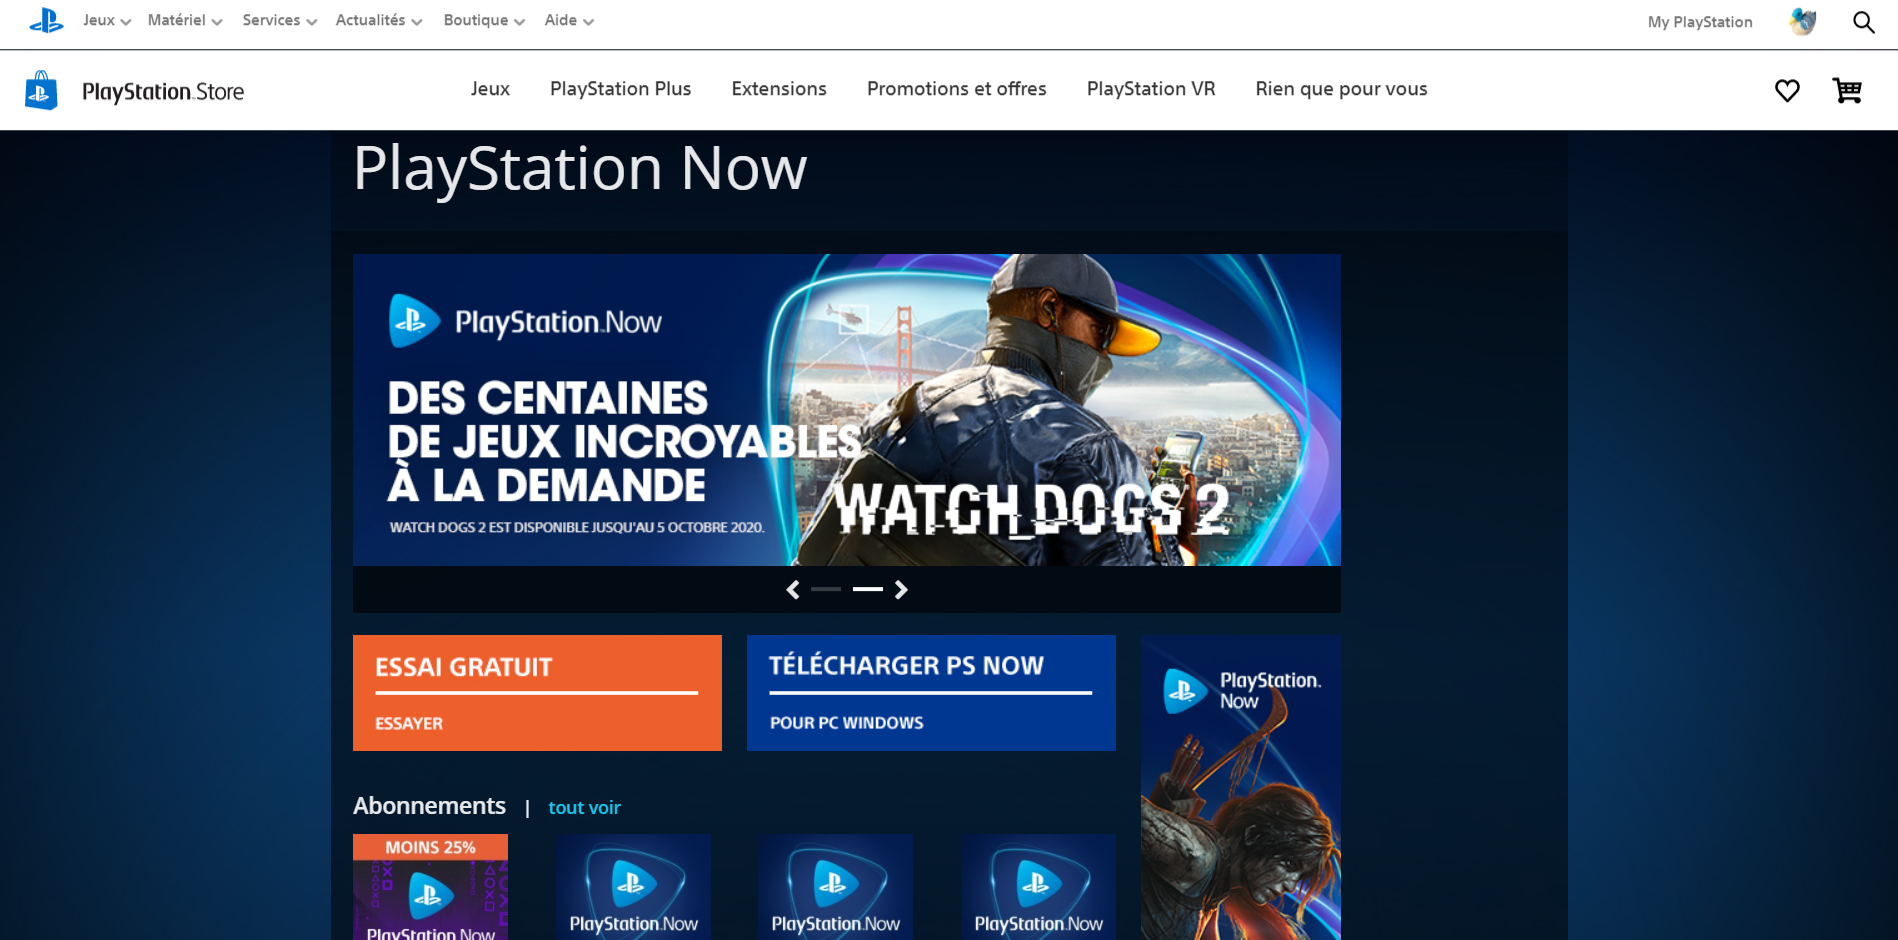Expand the Services dropdown menu
The image size is (1898, 940).
(x=279, y=21)
